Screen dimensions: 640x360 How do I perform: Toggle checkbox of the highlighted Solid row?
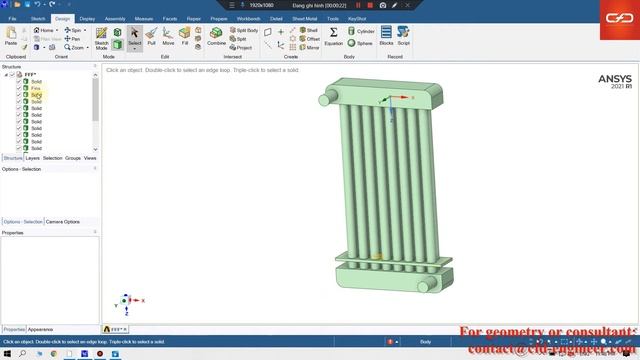tap(19, 95)
